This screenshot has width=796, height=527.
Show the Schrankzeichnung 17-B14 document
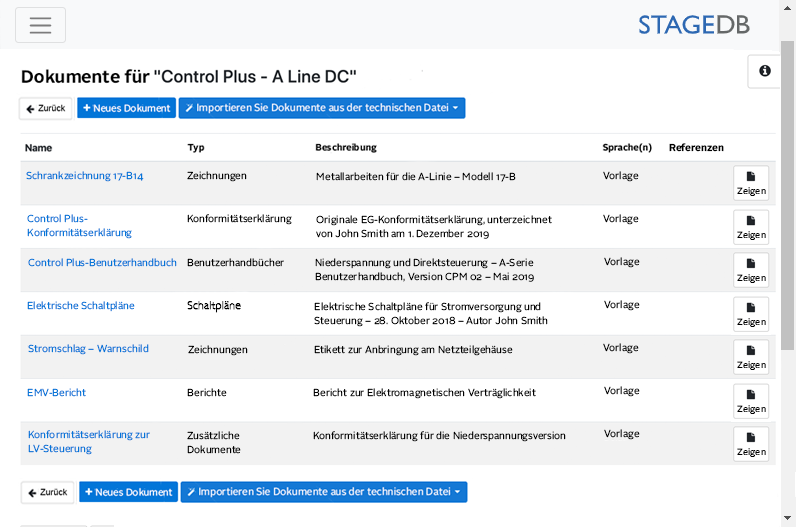(750, 183)
